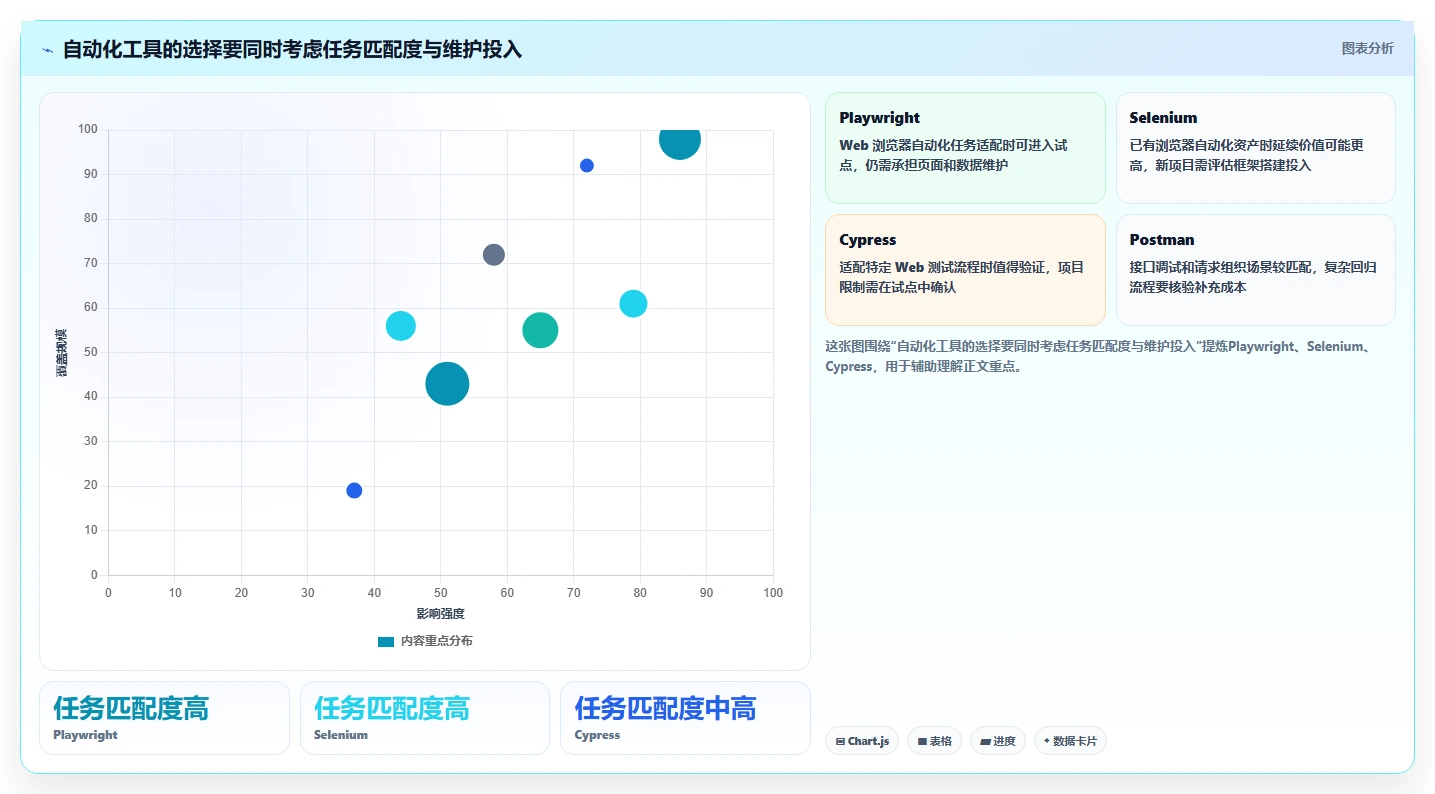Select the 数据卡片 tag chip

[1070, 741]
